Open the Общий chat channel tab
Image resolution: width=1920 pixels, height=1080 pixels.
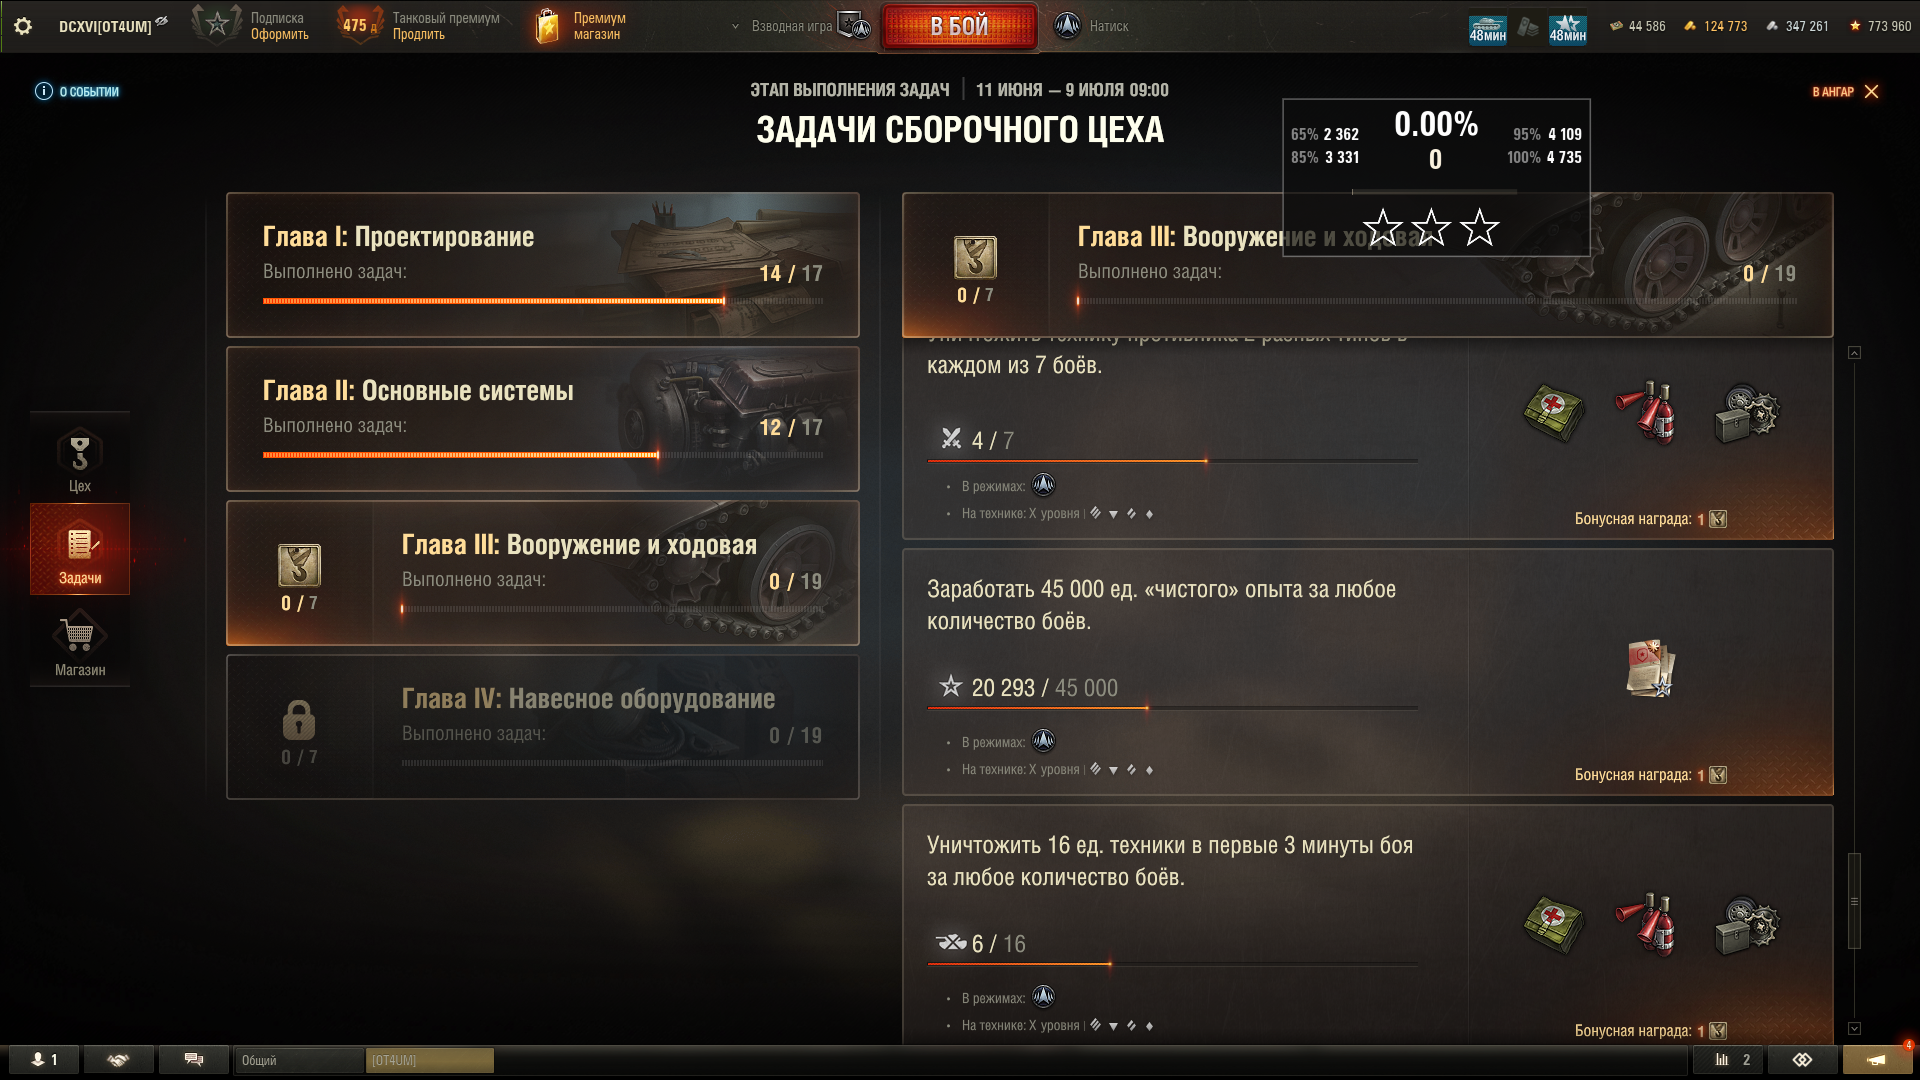[299, 1060]
